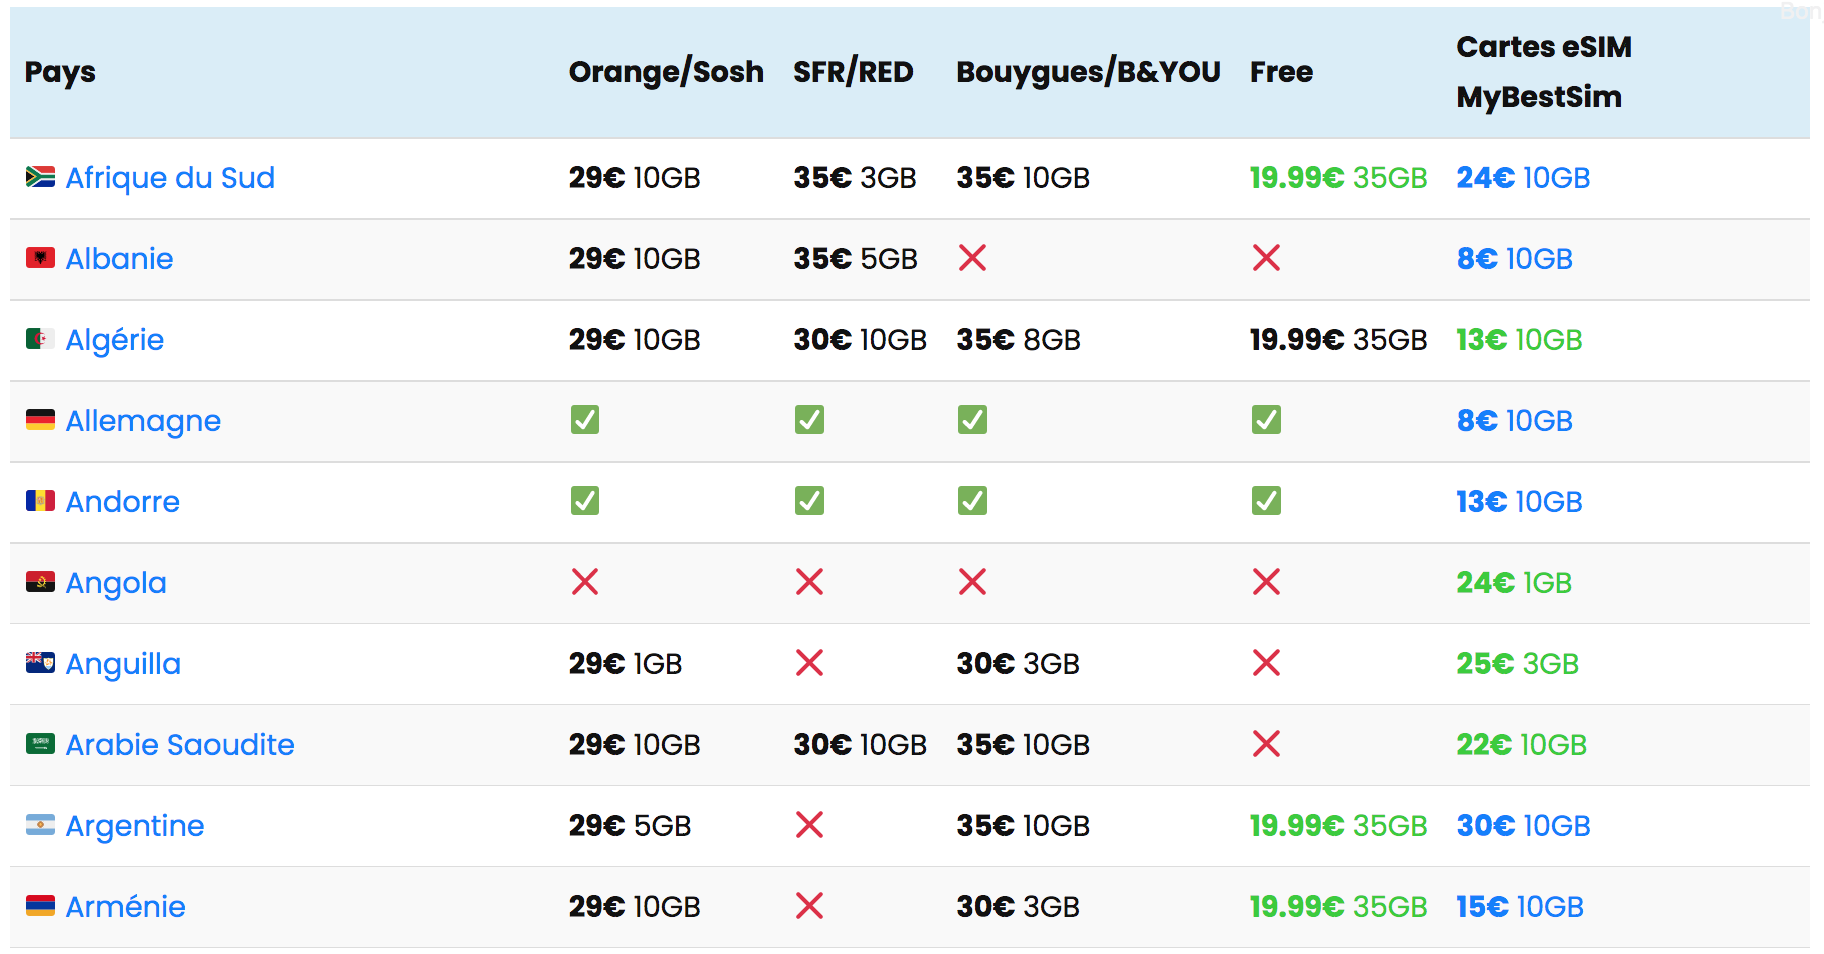Click the Cartes eSIM MyBestSim column header

[1543, 72]
